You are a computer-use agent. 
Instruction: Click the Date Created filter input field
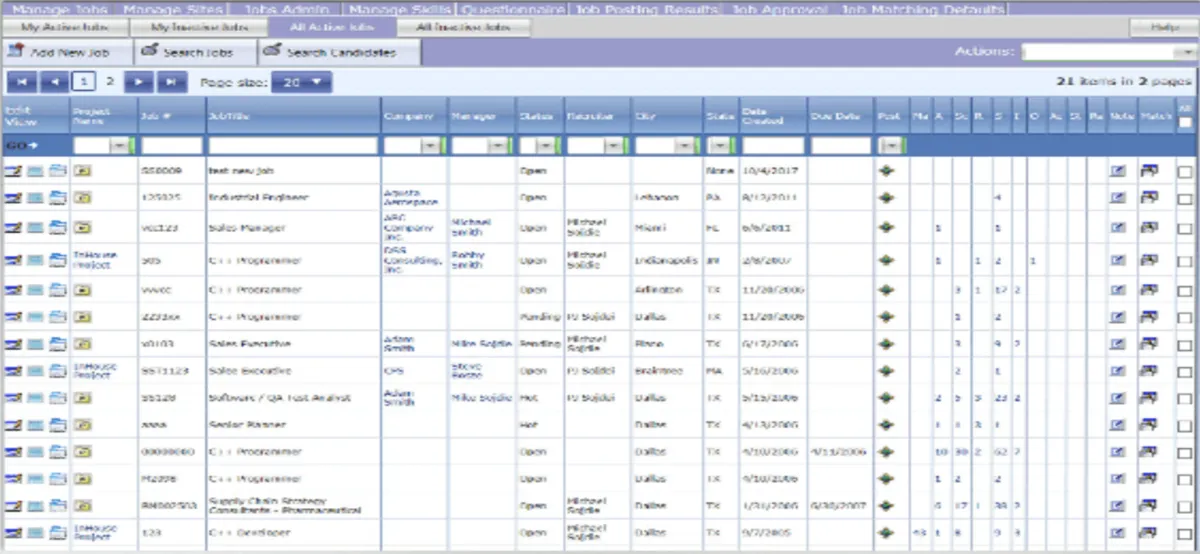click(771, 146)
